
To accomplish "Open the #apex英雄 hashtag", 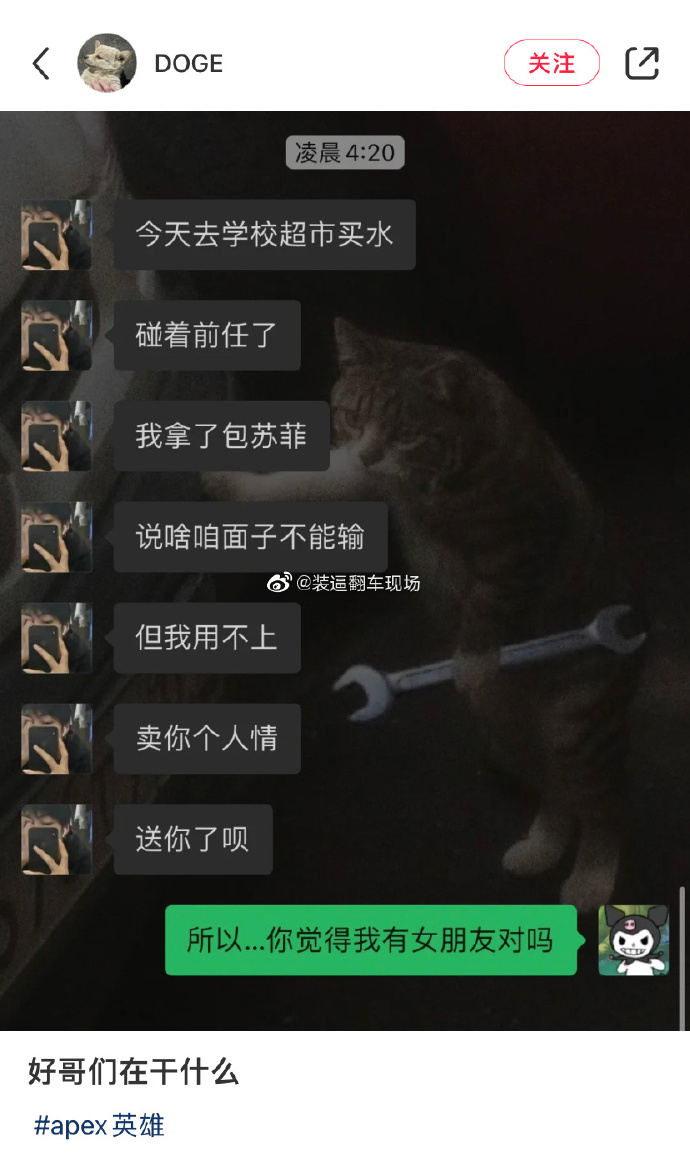I will pos(99,1126).
